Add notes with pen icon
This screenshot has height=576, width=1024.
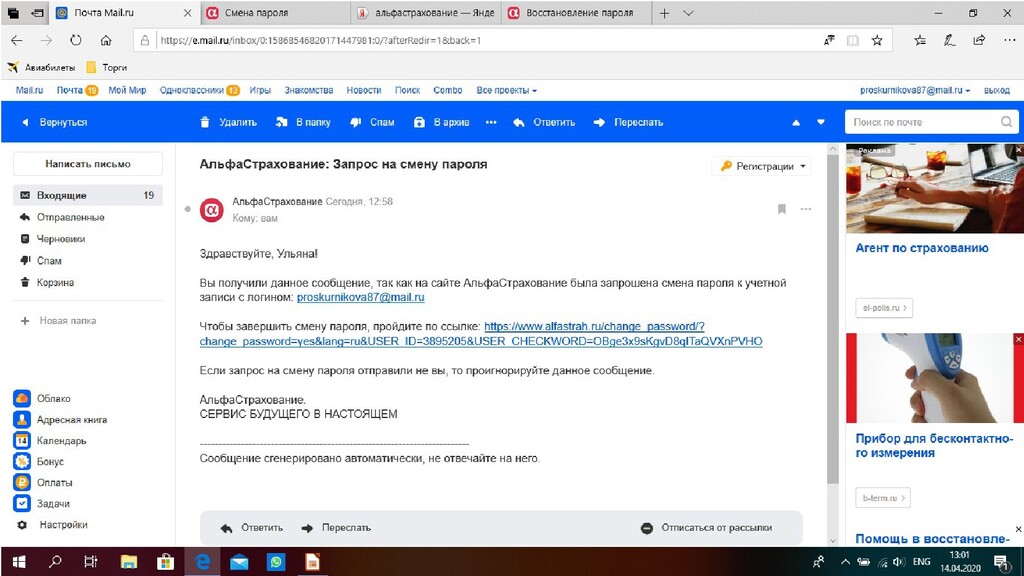(x=950, y=40)
